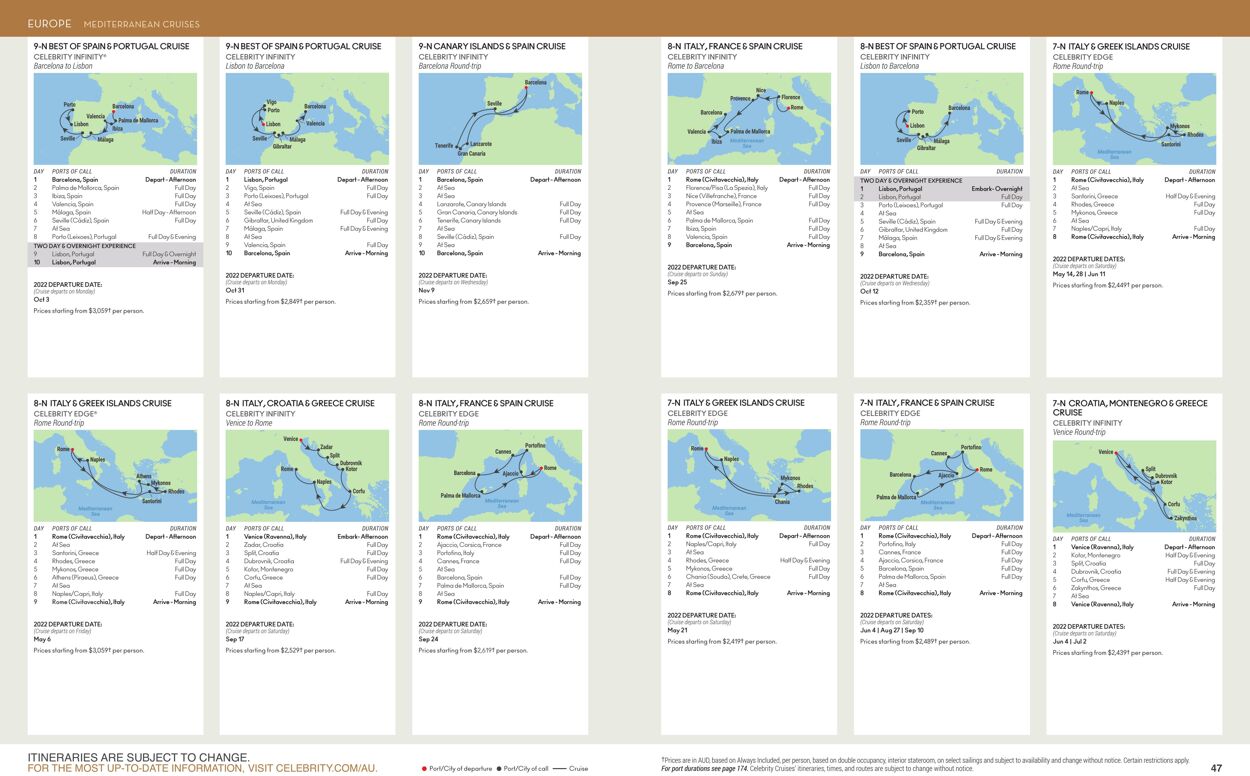Click the Port/City of call legend dot
1250x776 pixels.
point(497,770)
